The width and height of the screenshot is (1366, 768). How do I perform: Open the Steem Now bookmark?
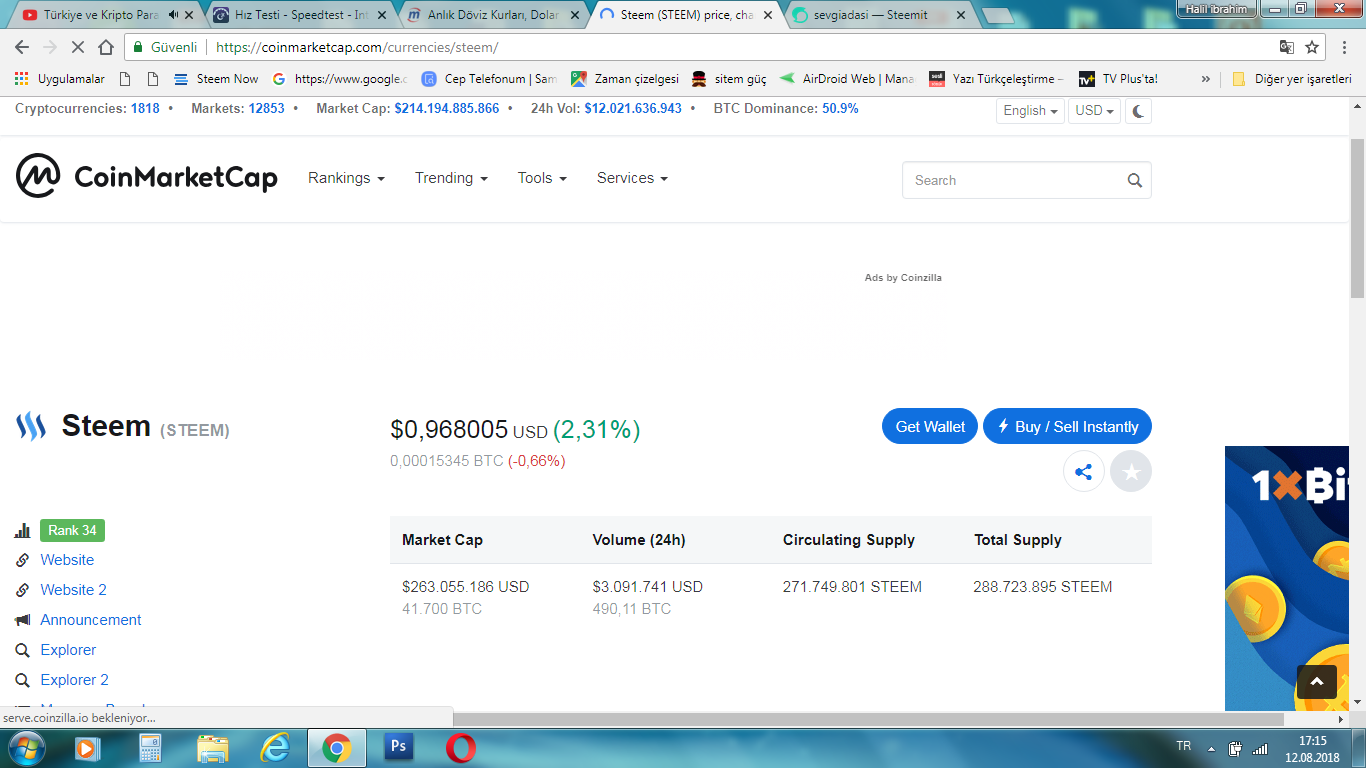point(216,79)
